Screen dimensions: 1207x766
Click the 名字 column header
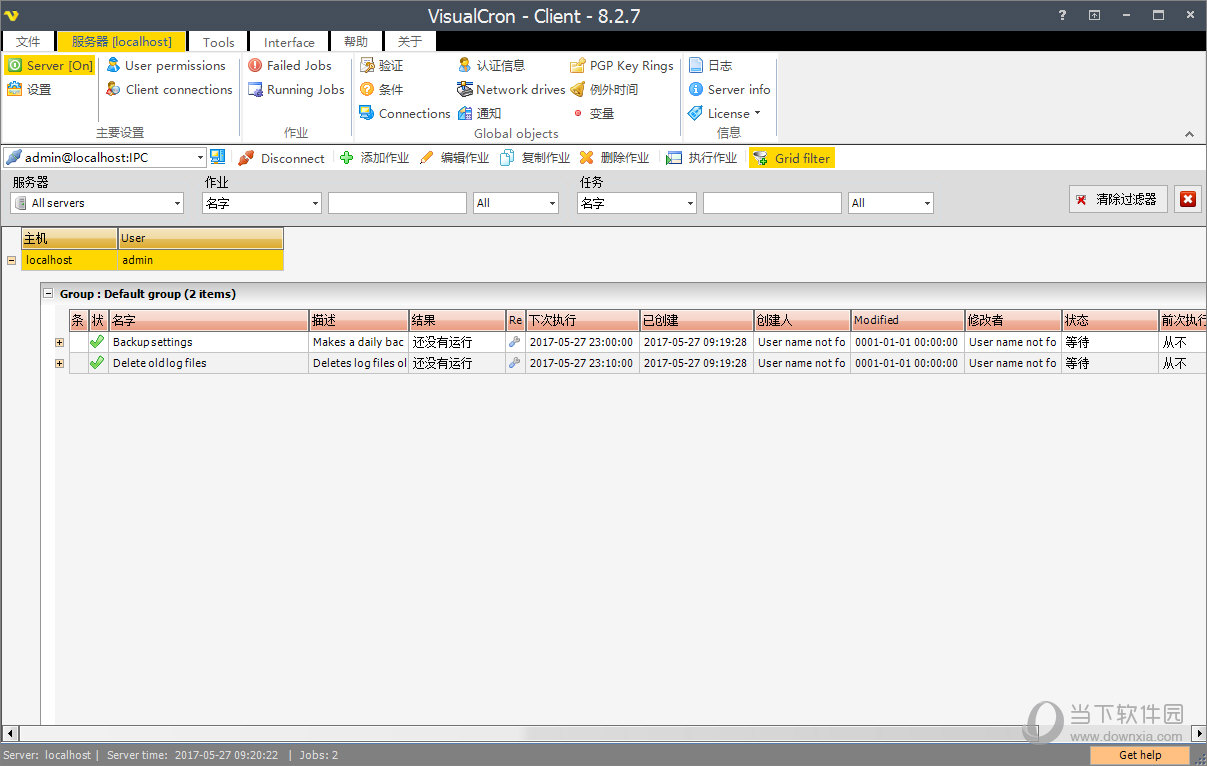[209, 320]
